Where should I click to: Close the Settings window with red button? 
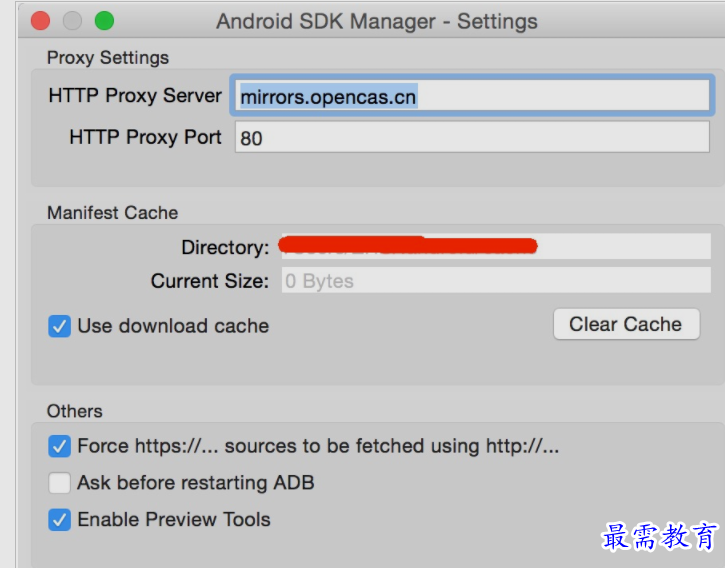pyautogui.click(x=40, y=21)
